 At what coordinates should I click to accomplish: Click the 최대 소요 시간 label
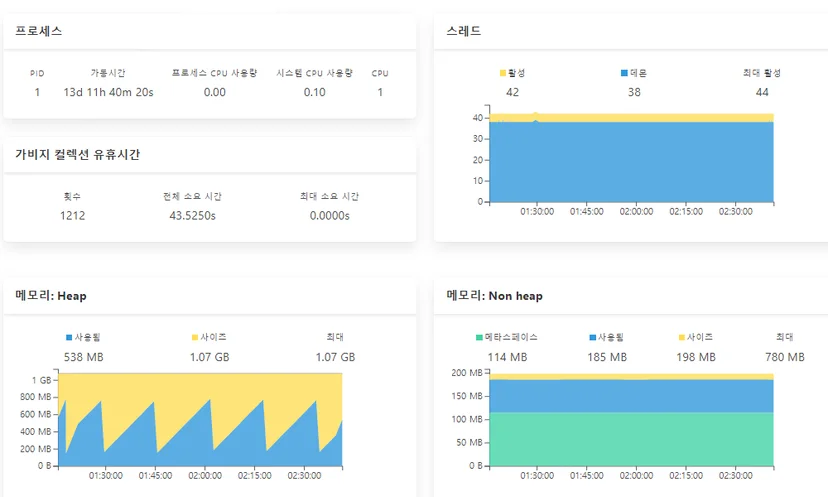330,196
